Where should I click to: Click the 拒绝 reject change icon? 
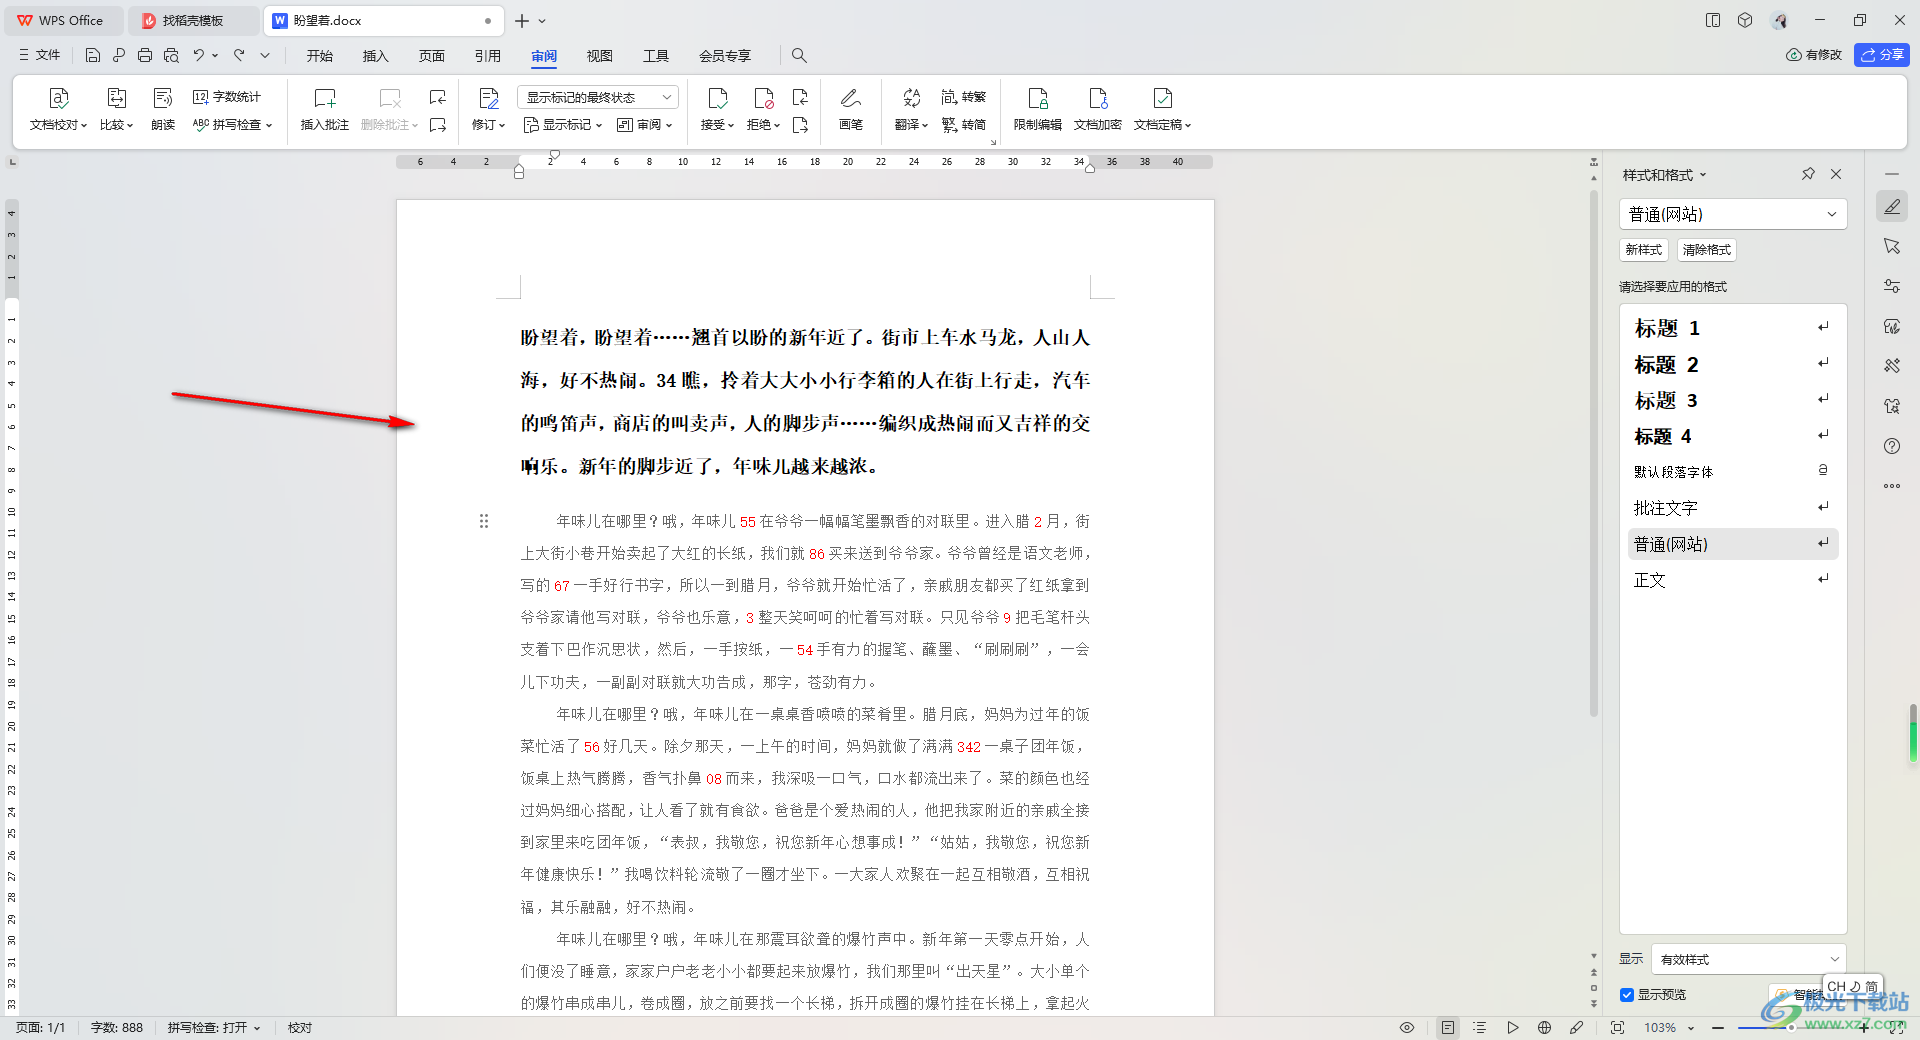coord(763,98)
